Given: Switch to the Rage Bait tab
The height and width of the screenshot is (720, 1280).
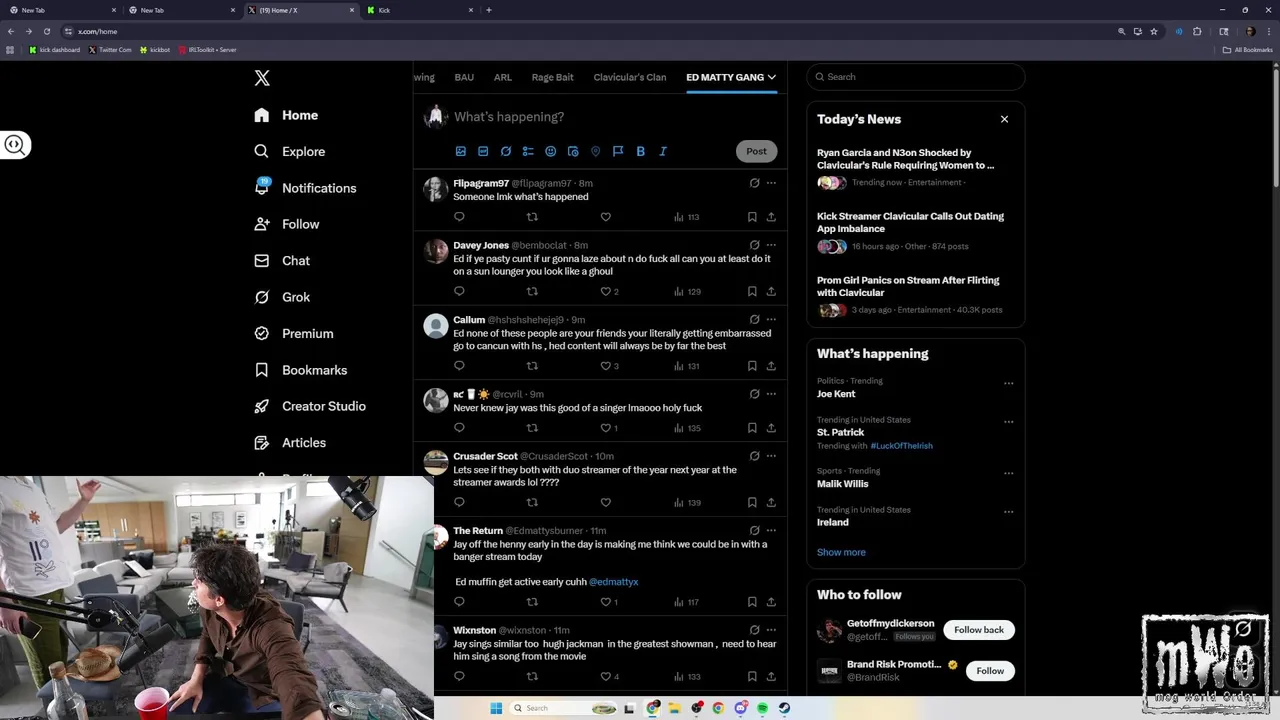Looking at the screenshot, I should click(553, 77).
